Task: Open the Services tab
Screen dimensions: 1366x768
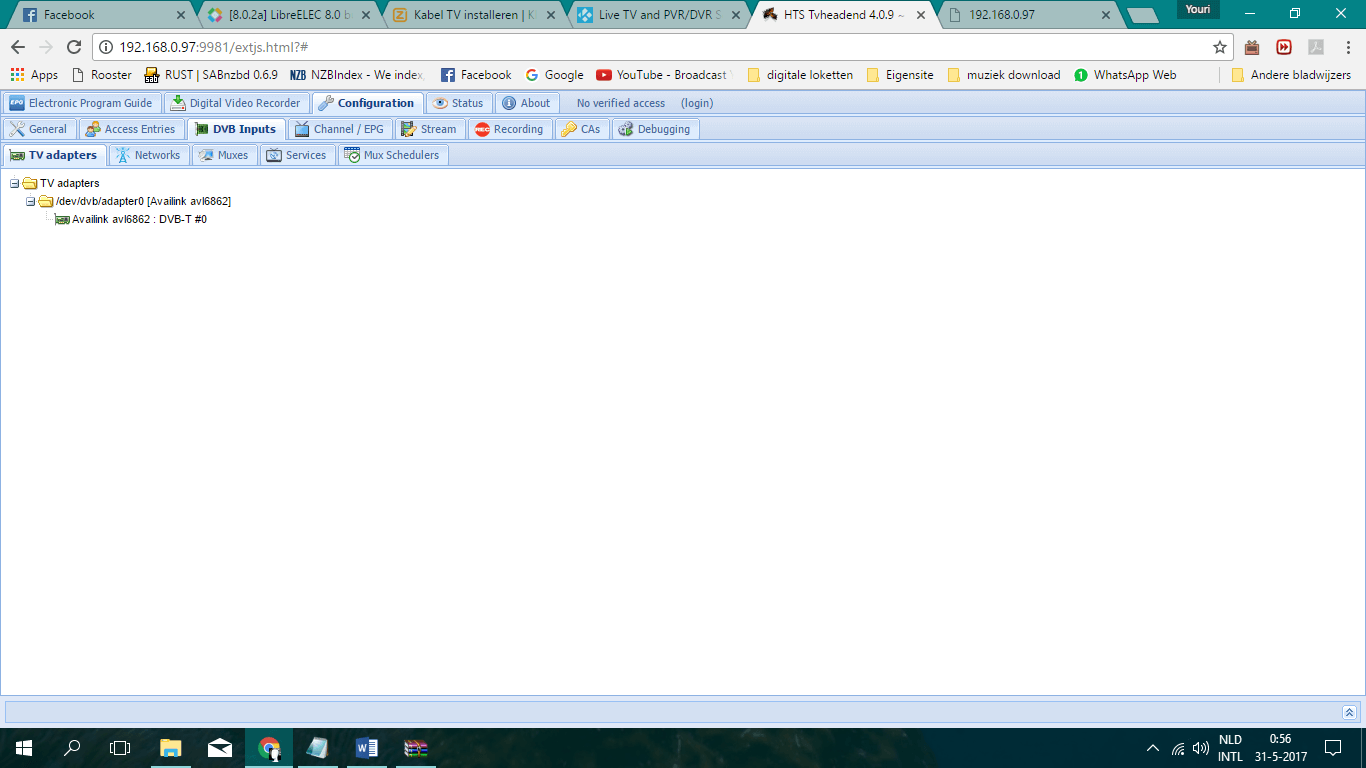Action: 296,155
